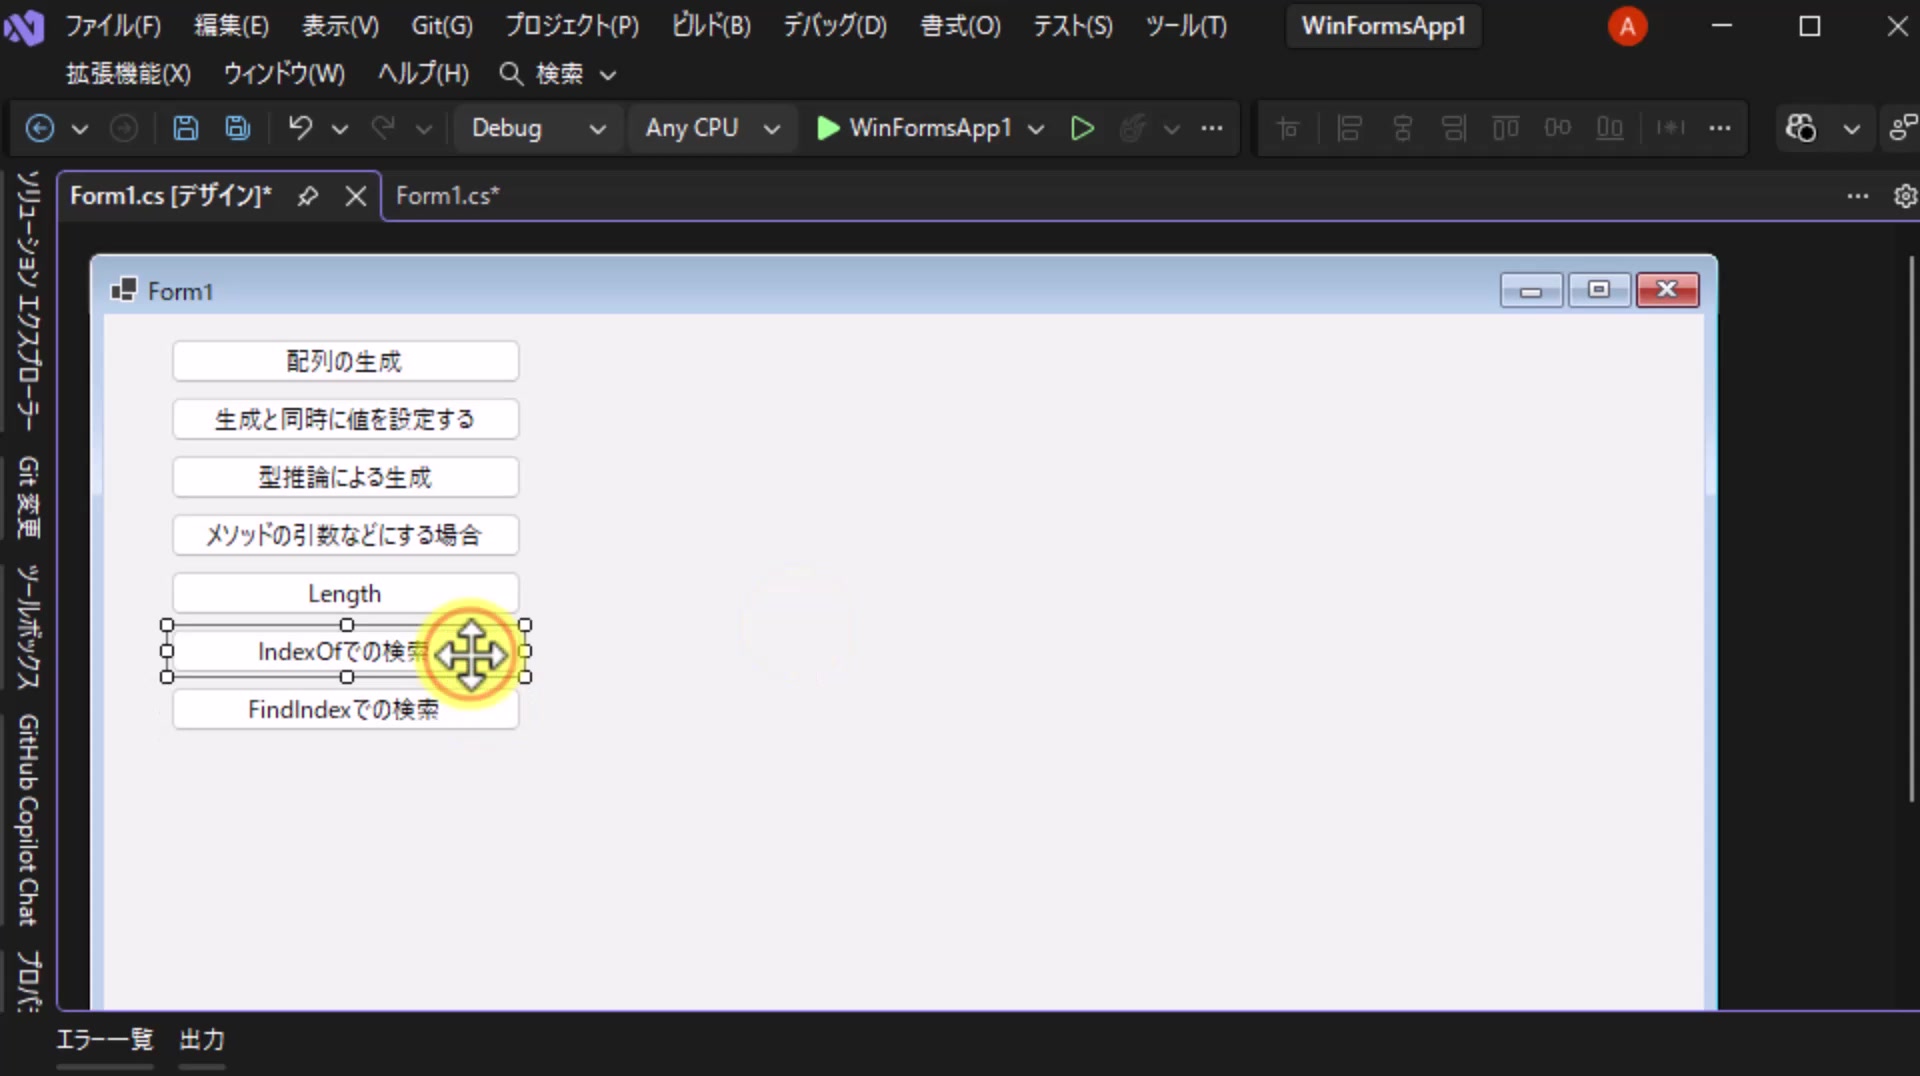Open the ファイル(F) menu
Image resolution: width=1920 pixels, height=1076 pixels.
pyautogui.click(x=113, y=26)
